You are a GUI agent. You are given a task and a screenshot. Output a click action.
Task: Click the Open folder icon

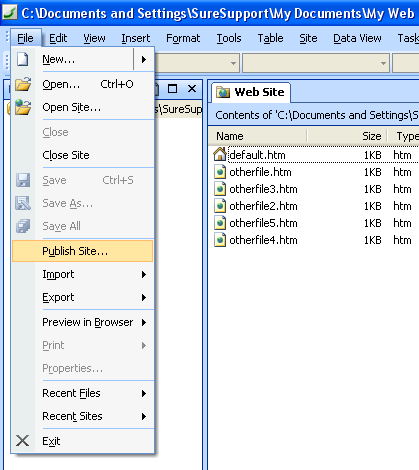23,84
